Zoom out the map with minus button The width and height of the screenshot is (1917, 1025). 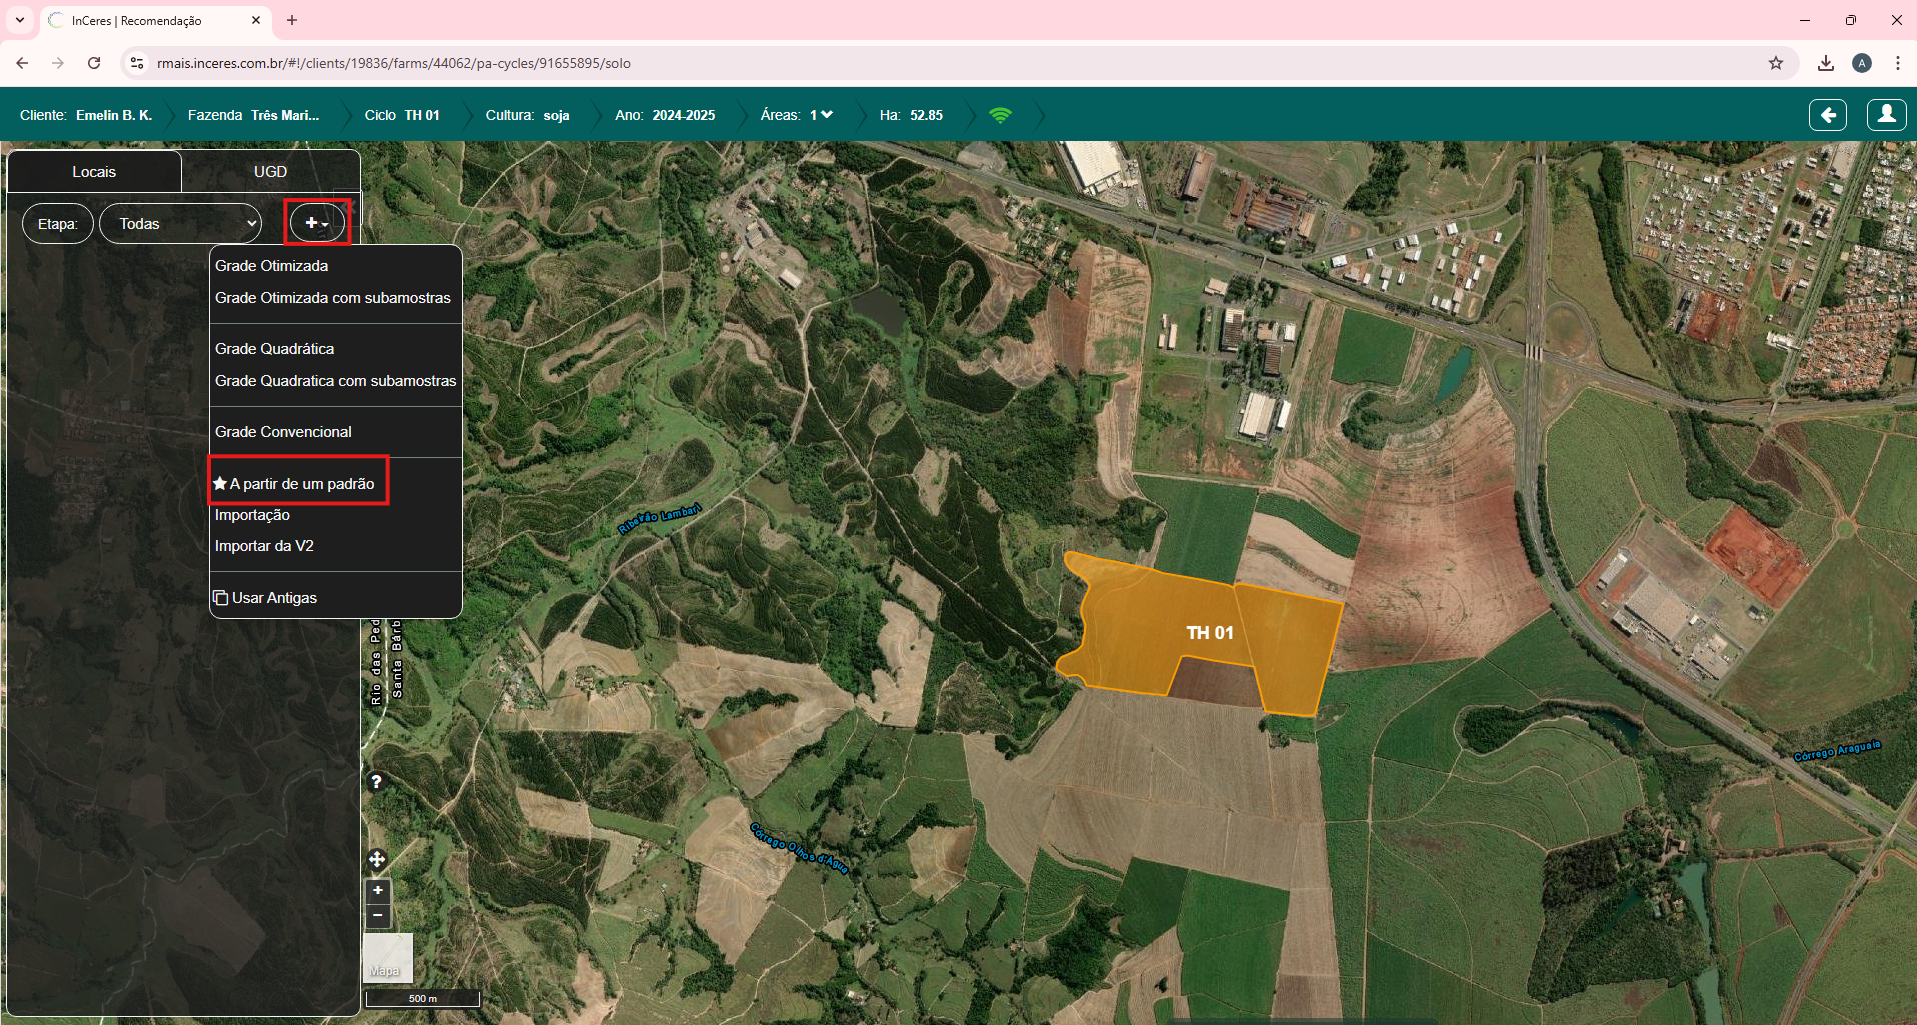pos(378,915)
